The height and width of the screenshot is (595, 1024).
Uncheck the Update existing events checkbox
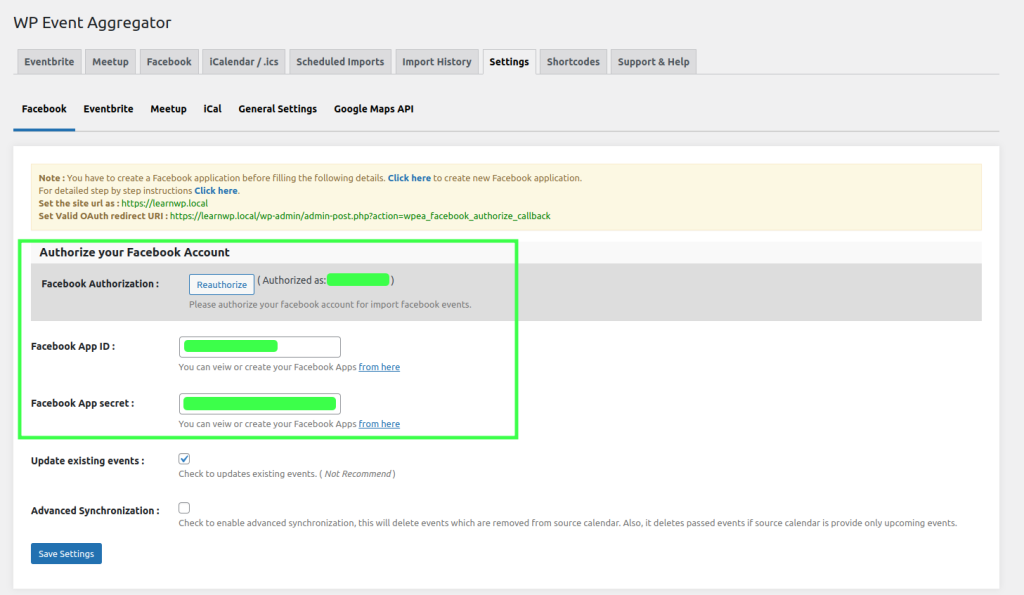tap(184, 459)
